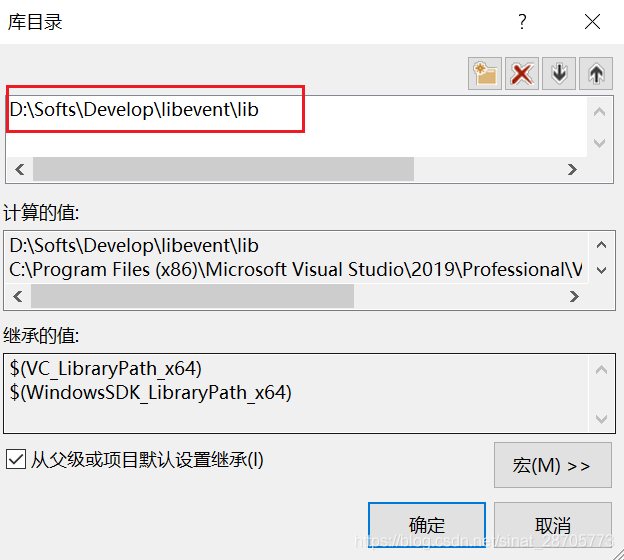This screenshot has height=560, width=624.
Task: Select D:\Softs\Develop\libevent\lib line in 计算的值
Action: pyautogui.click(x=134, y=246)
